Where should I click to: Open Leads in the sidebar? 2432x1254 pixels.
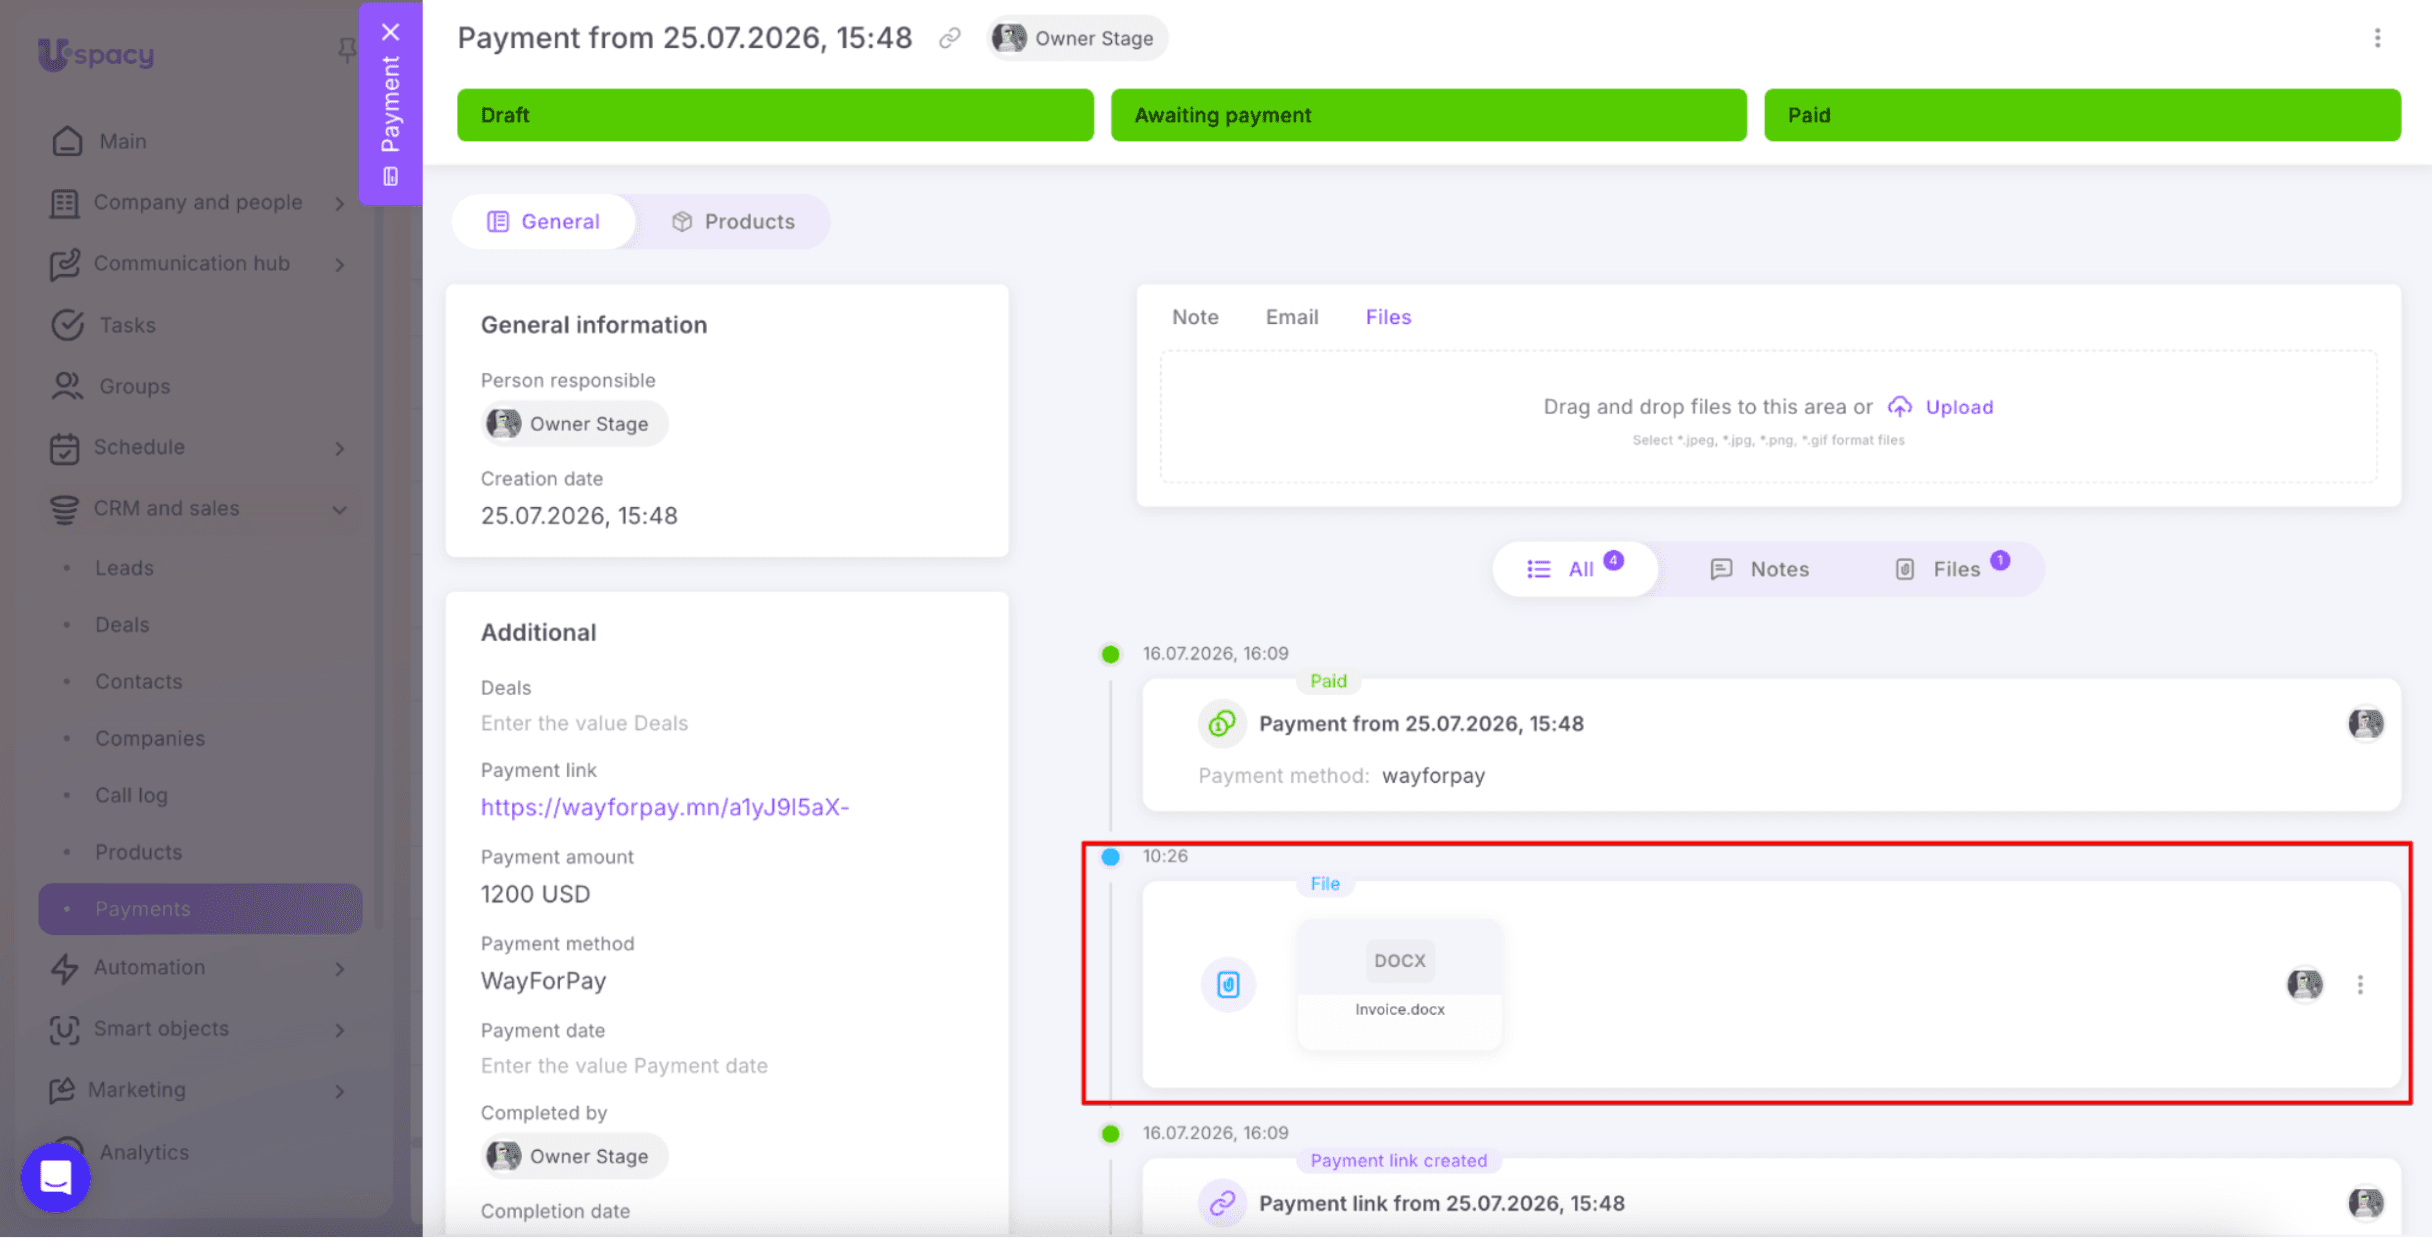[x=124, y=568]
